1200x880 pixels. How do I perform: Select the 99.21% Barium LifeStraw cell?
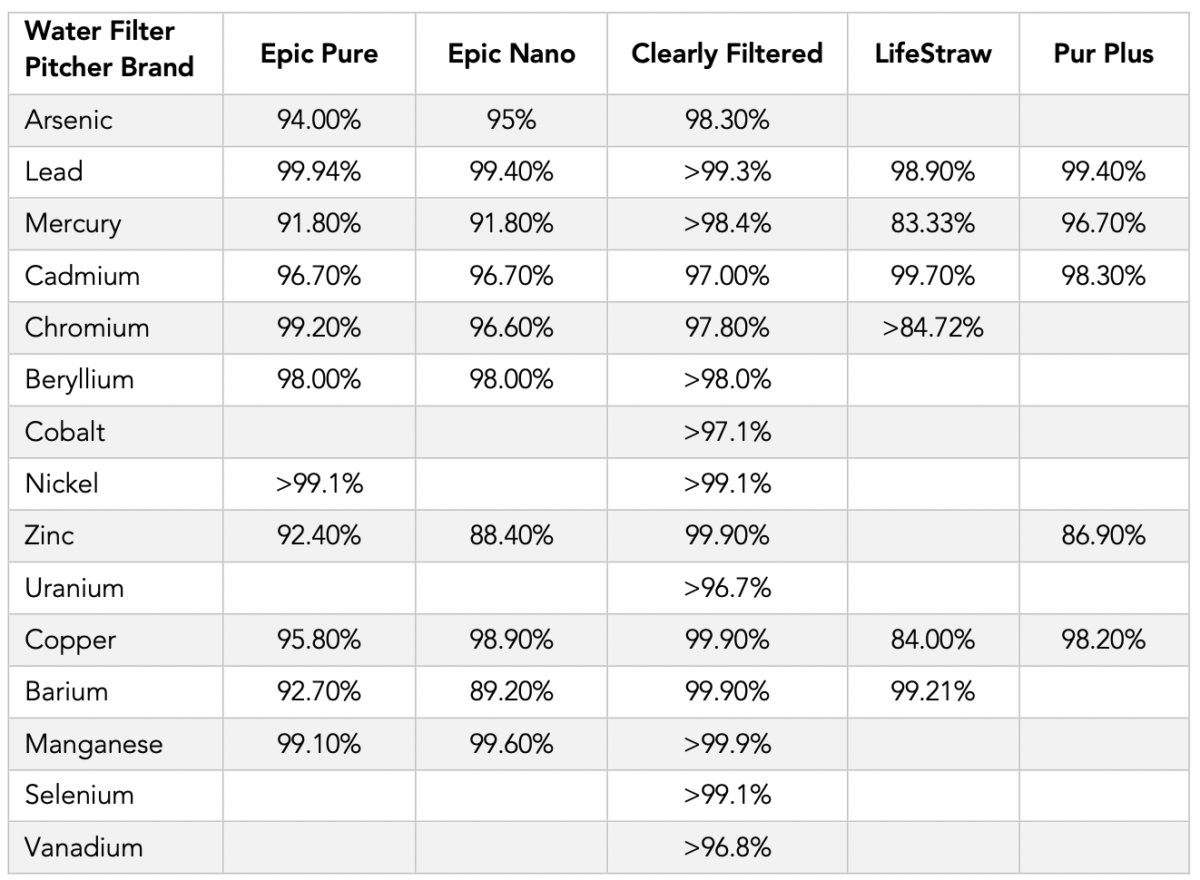933,692
